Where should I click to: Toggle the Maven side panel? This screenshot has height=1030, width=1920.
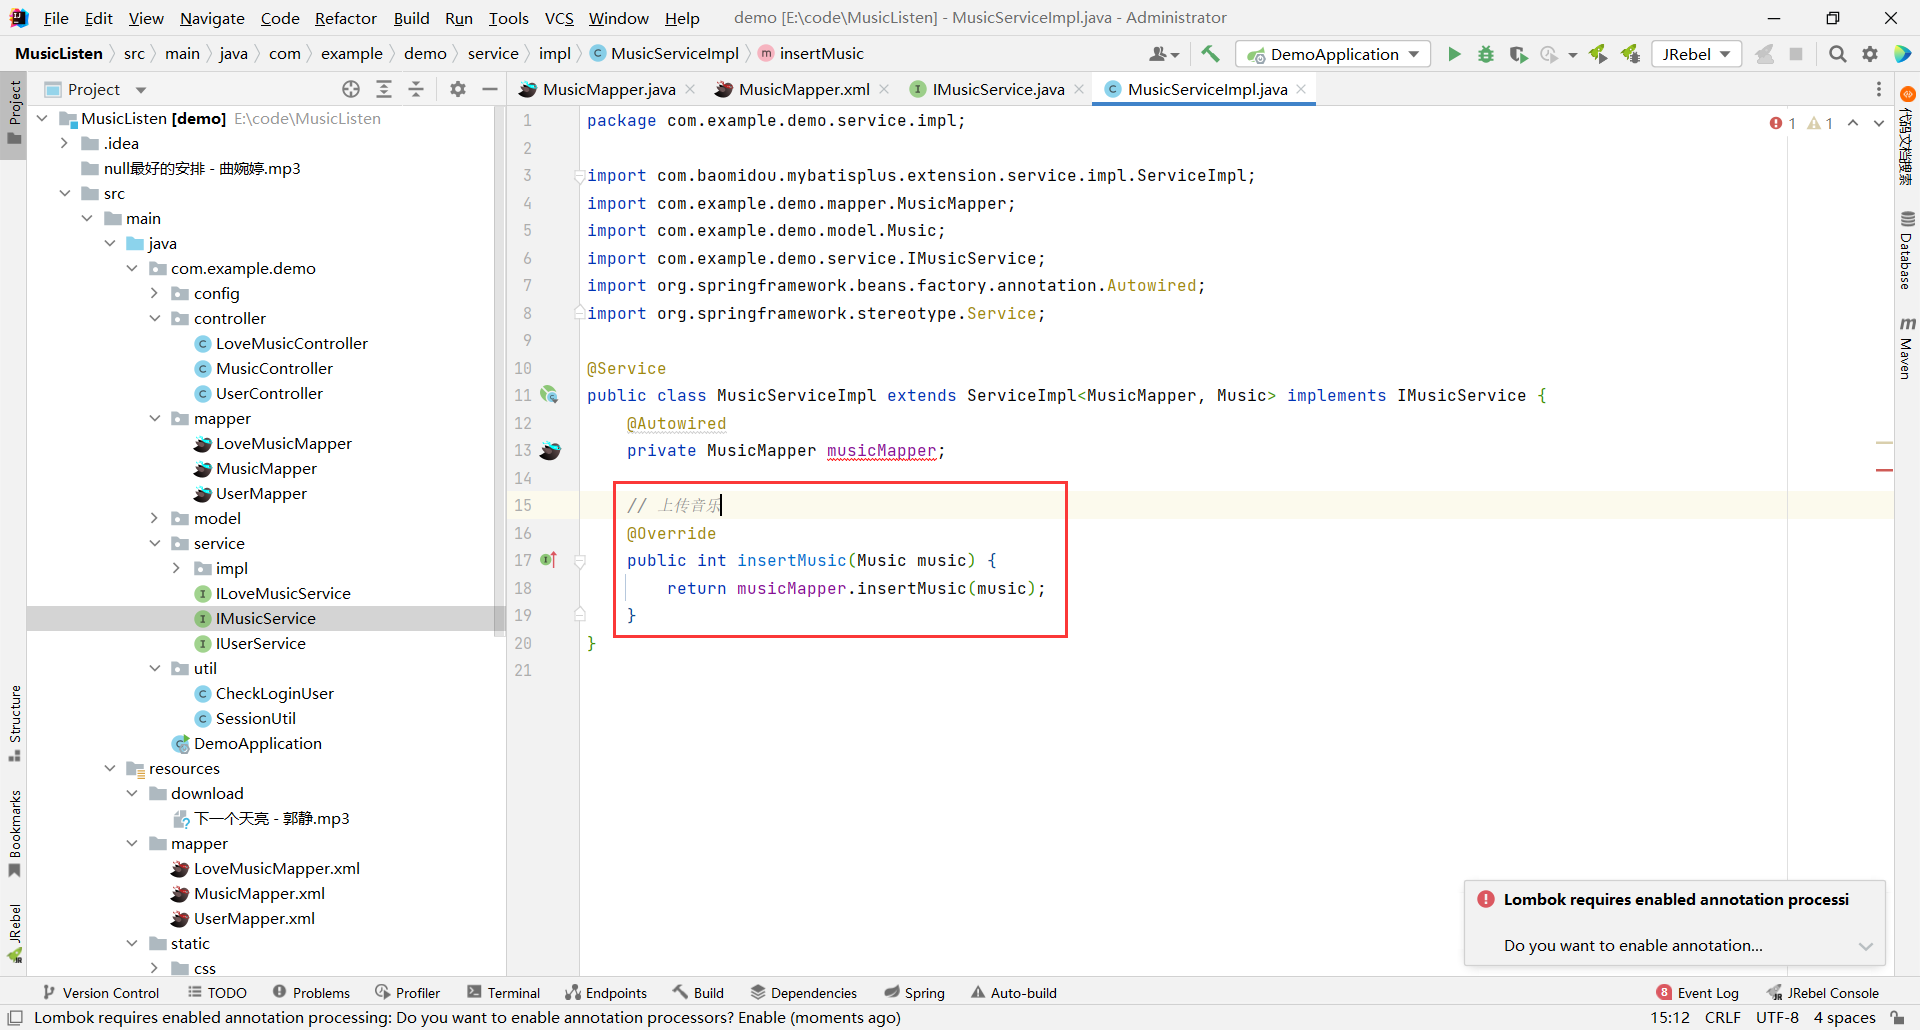1906,350
